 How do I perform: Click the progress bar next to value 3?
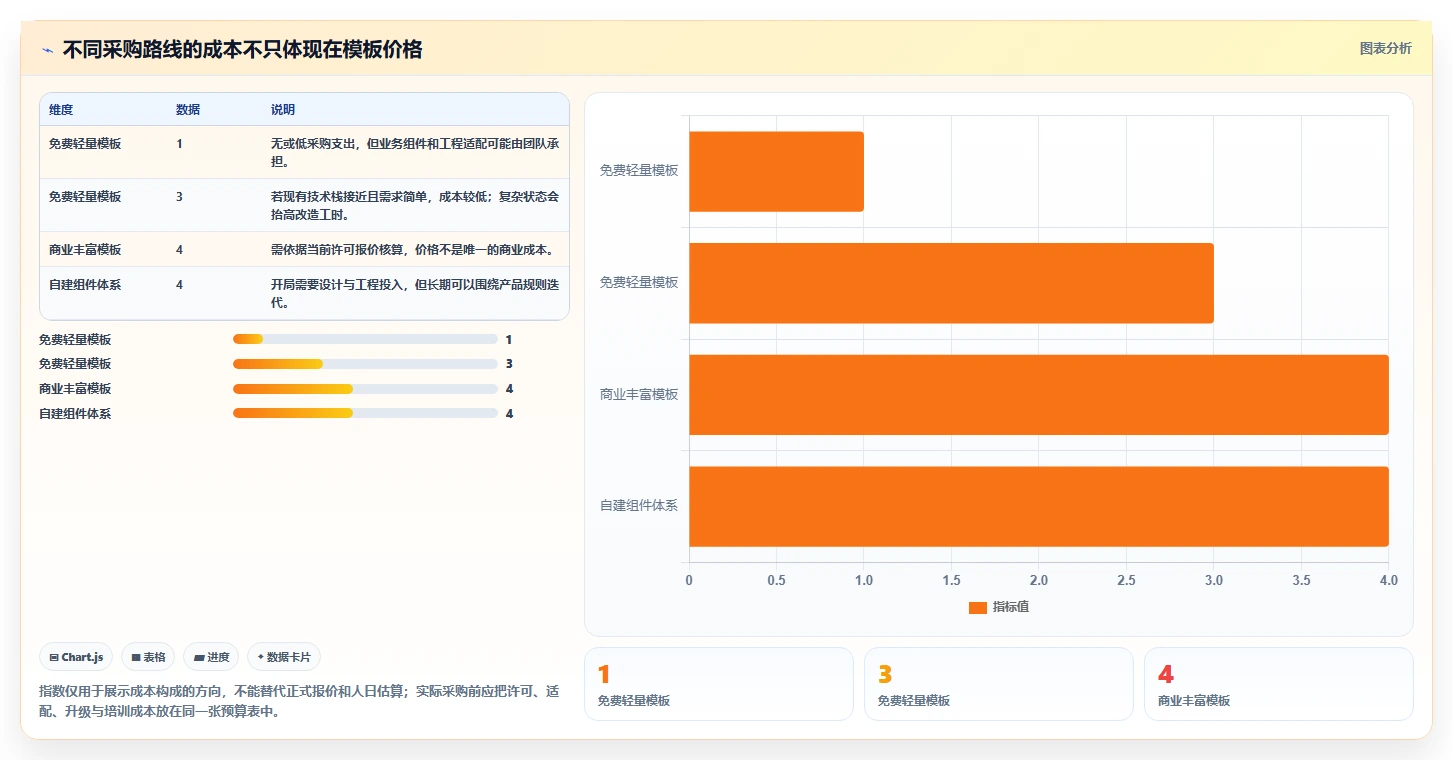coord(365,364)
